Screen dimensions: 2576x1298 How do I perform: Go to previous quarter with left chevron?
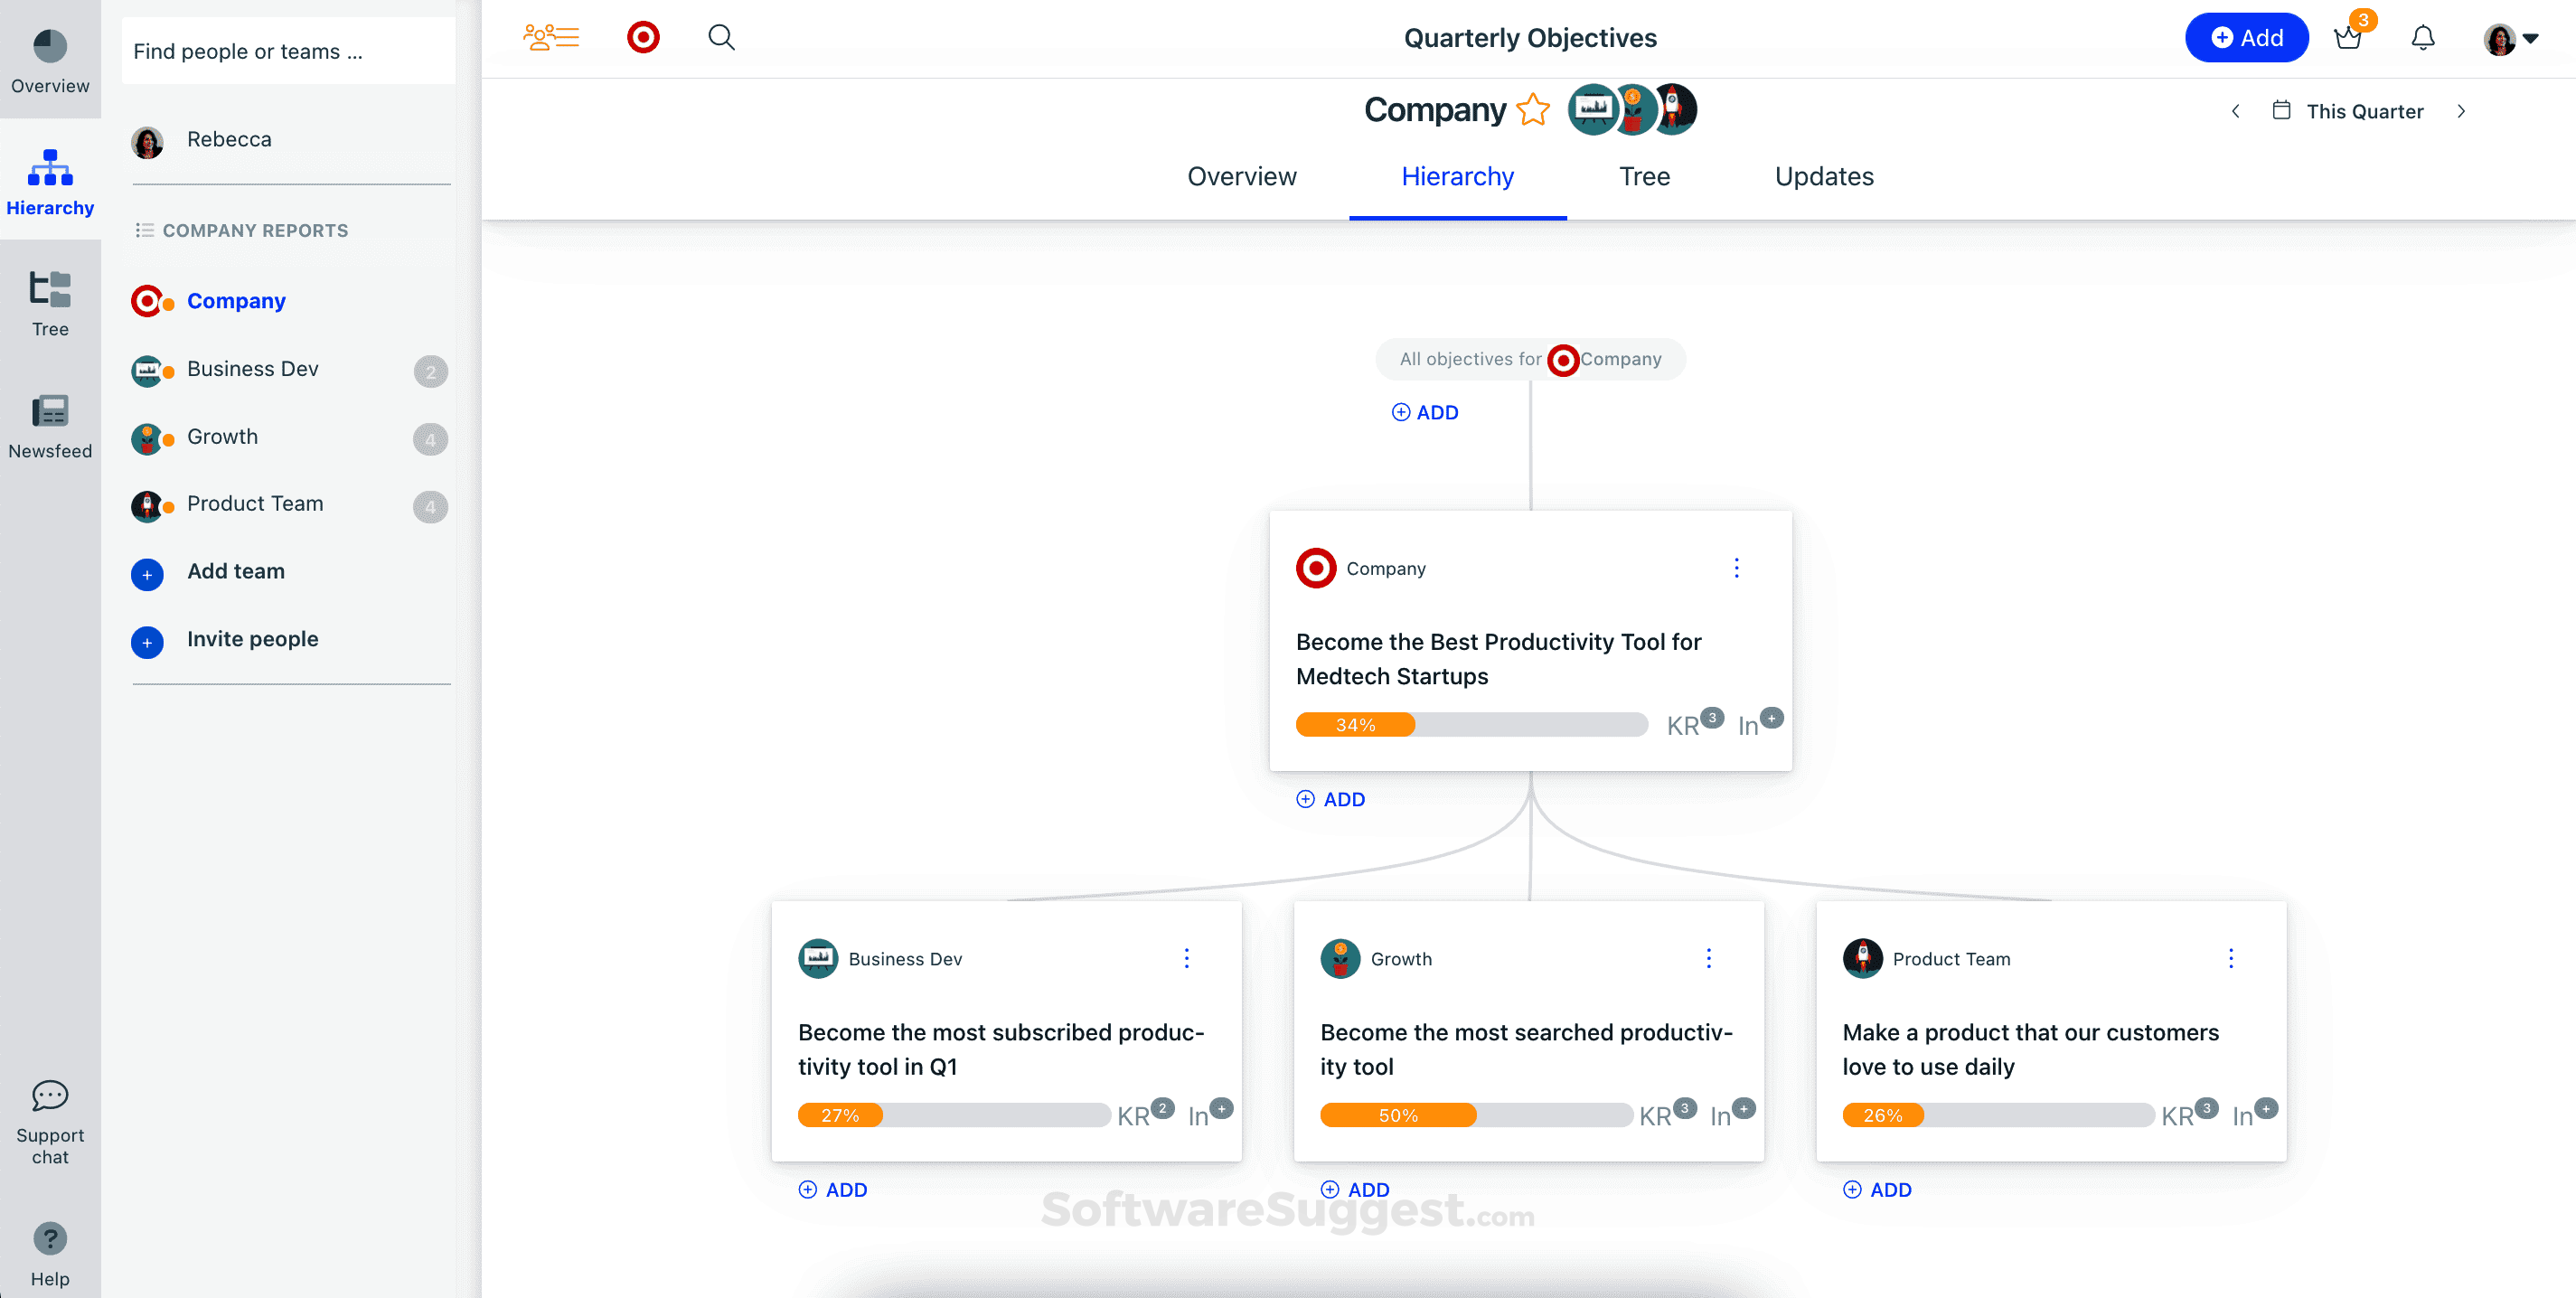(x=2235, y=111)
